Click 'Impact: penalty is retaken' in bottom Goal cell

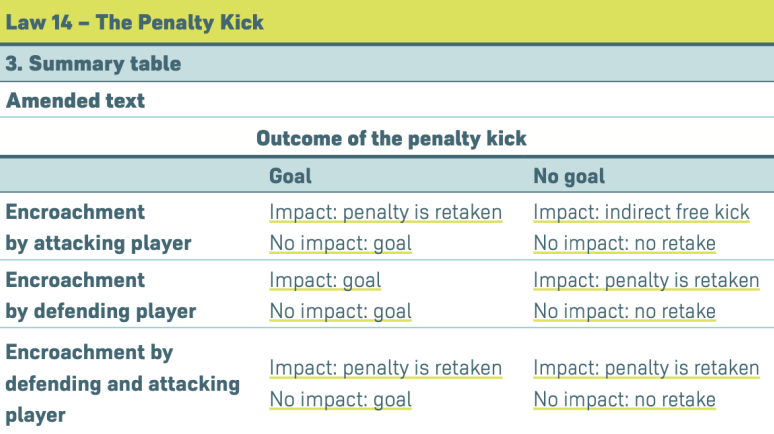click(385, 368)
